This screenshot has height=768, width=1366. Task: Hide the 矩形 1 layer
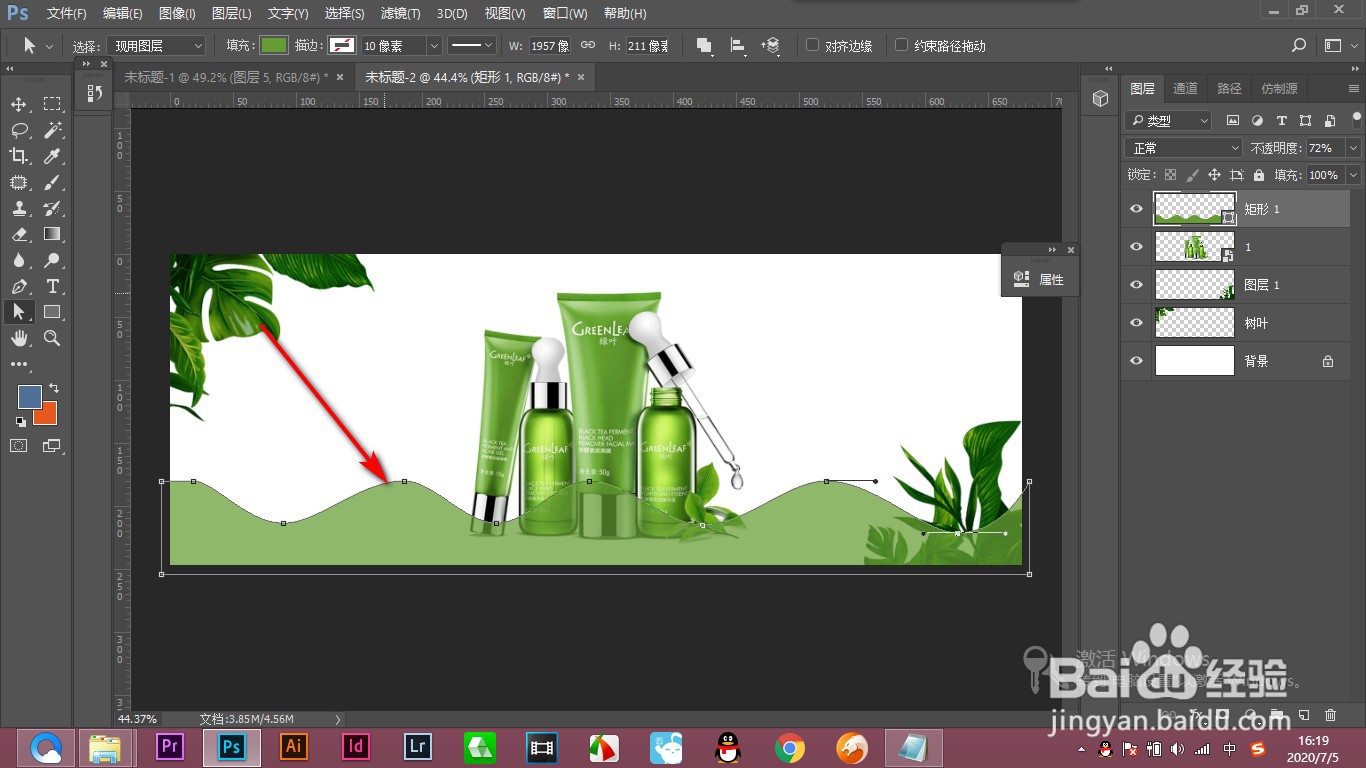[x=1136, y=209]
